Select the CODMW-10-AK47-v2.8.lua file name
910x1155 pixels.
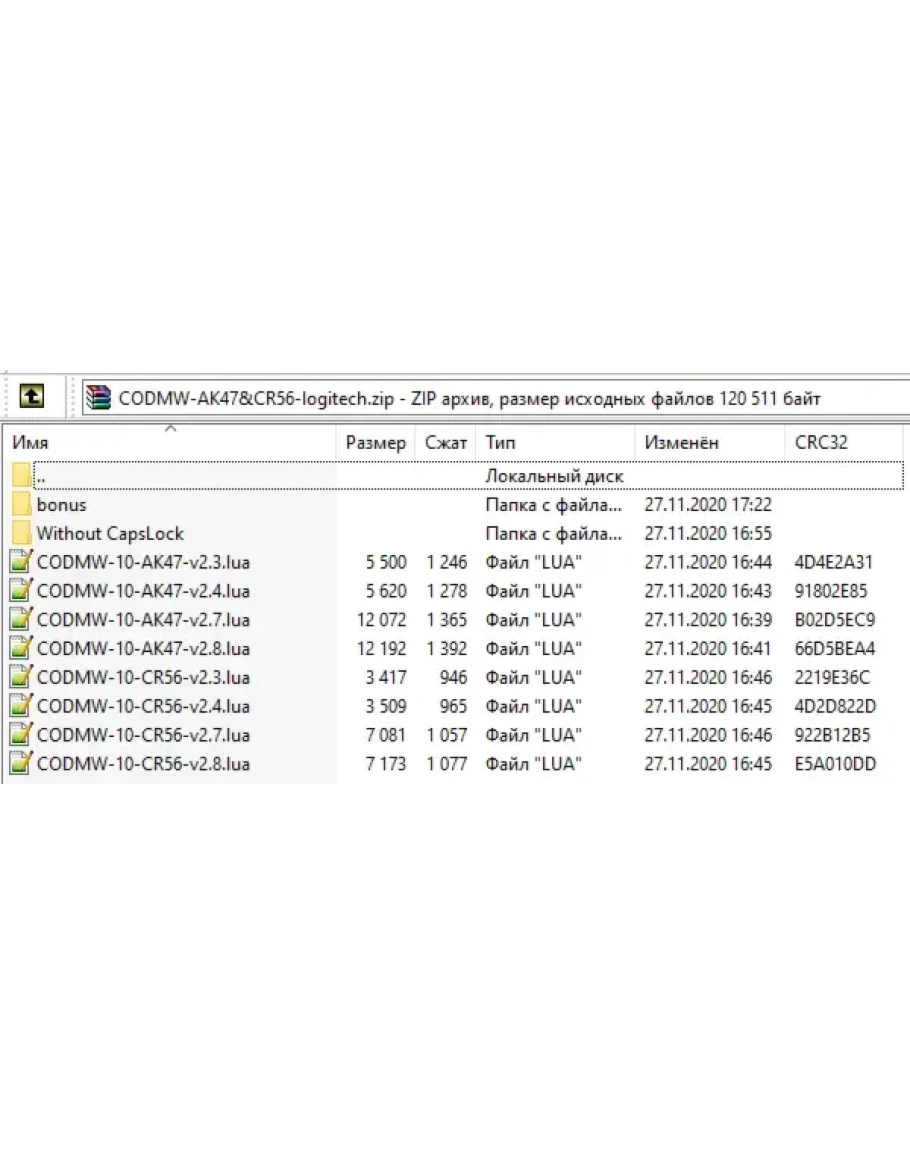[x=143, y=649]
